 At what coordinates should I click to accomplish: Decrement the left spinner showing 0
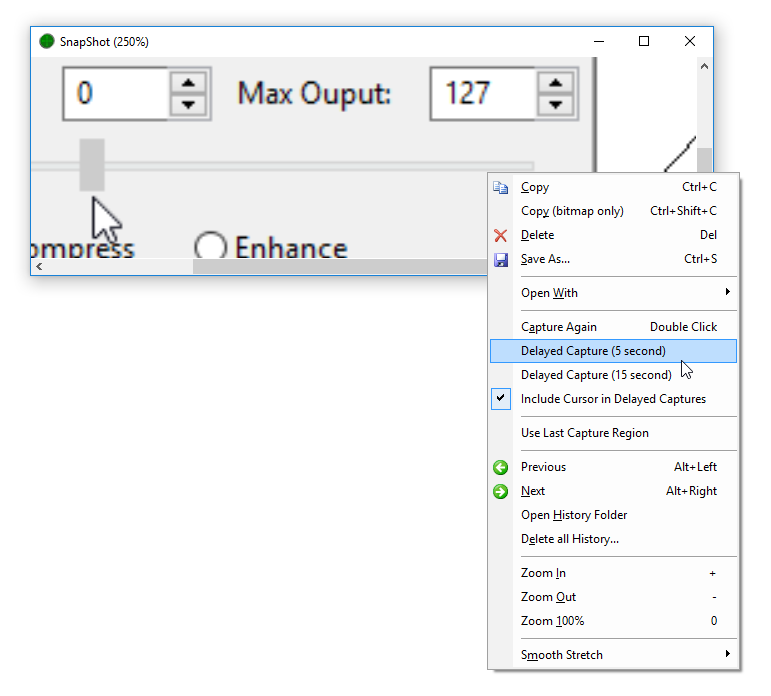[188, 104]
